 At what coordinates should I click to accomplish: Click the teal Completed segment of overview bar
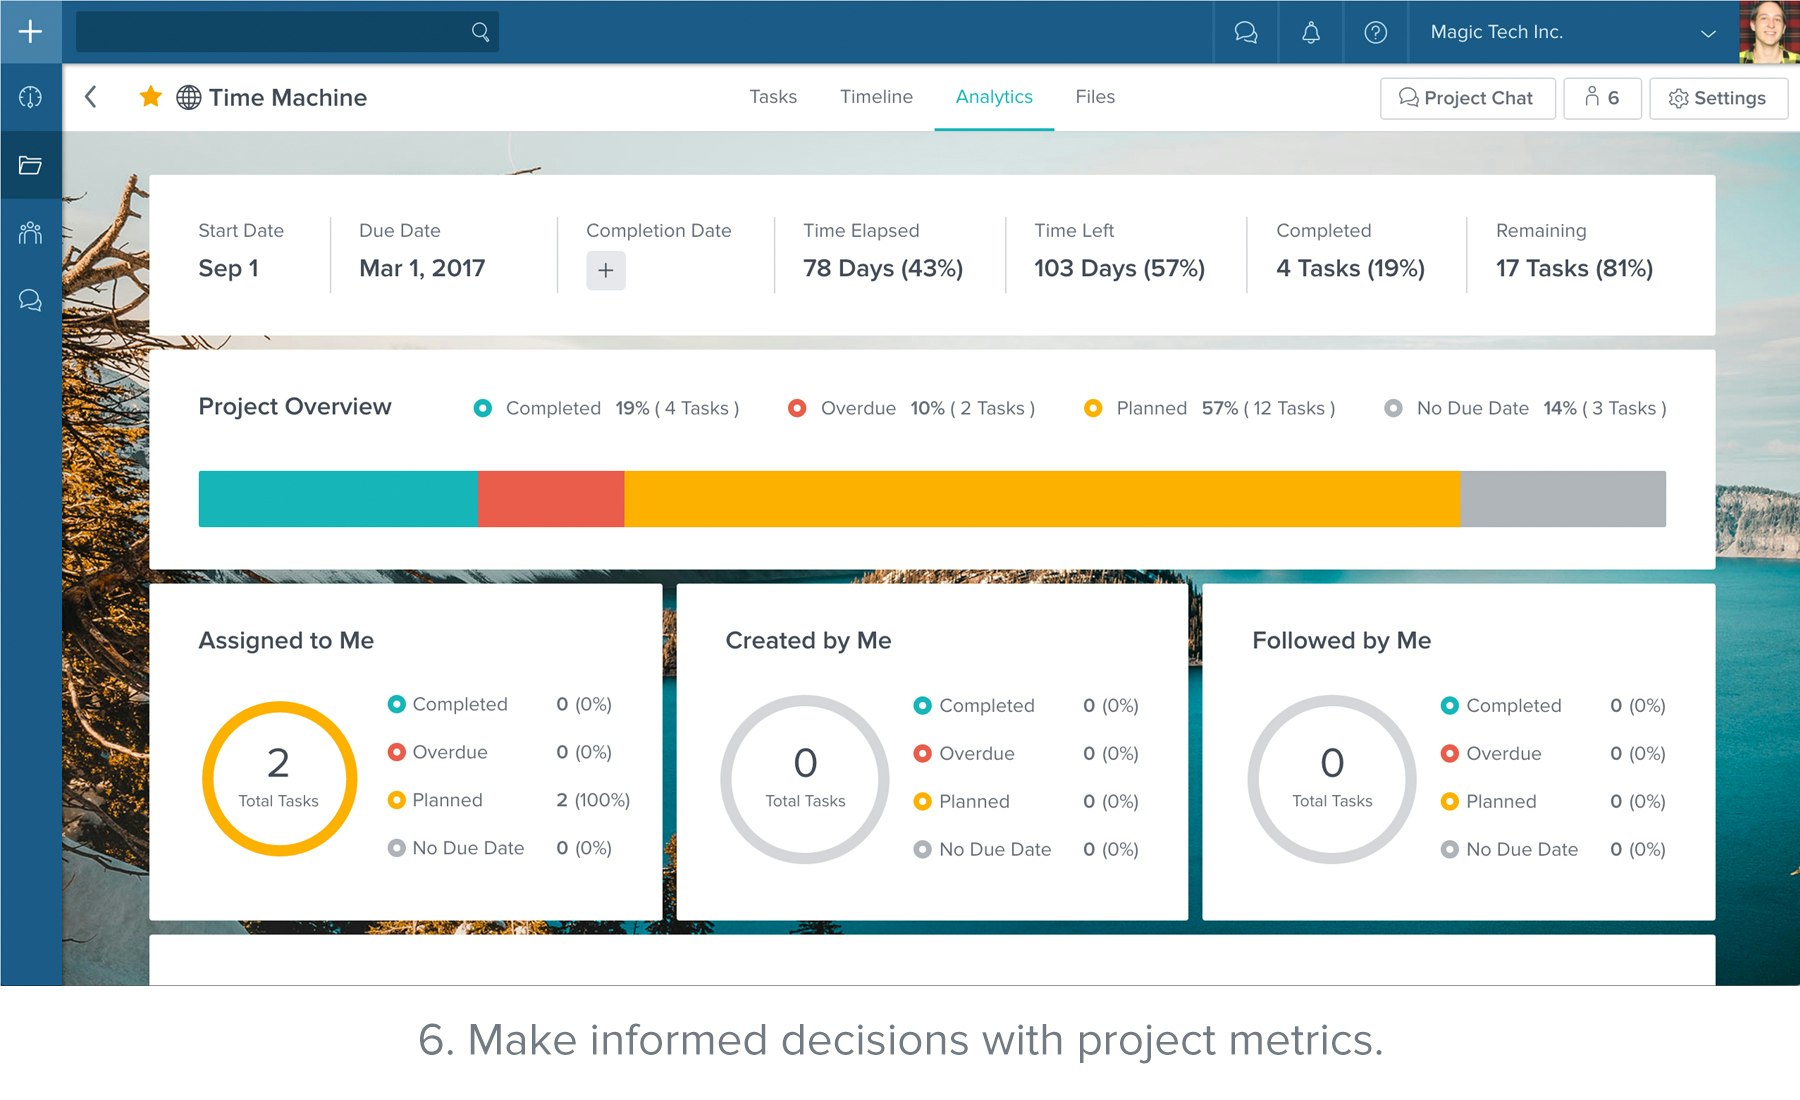pos(338,499)
